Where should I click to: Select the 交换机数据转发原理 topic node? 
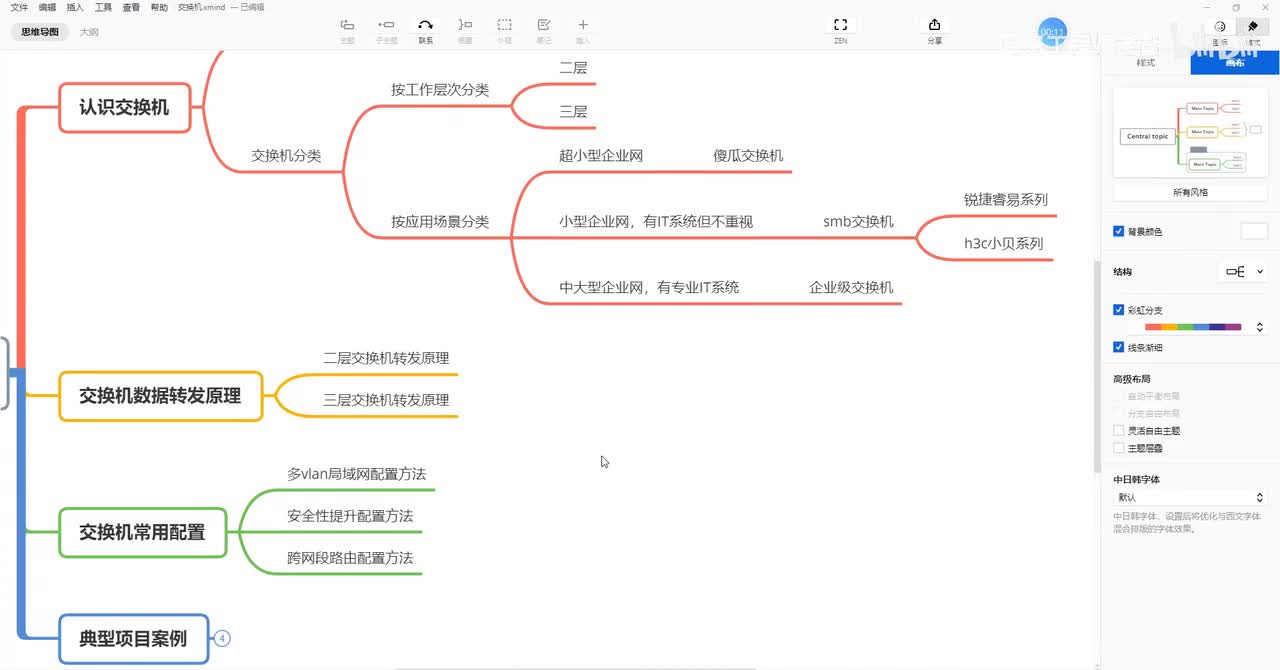[x=161, y=396]
